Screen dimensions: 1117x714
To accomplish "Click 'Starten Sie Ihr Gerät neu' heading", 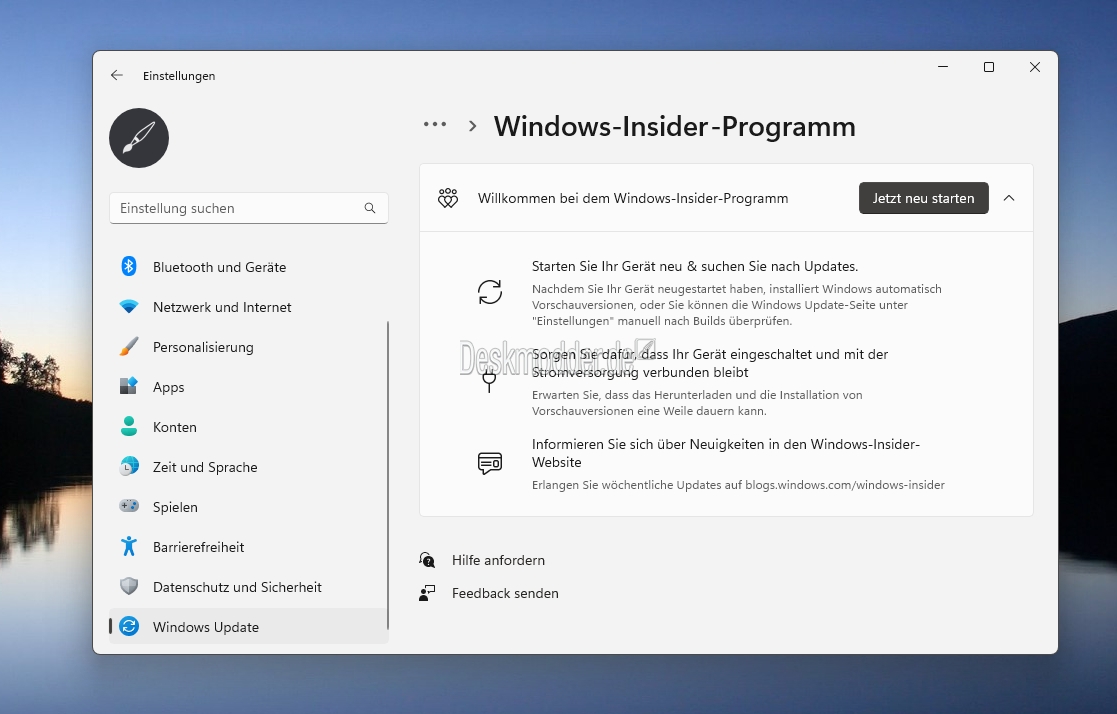I will pos(695,266).
